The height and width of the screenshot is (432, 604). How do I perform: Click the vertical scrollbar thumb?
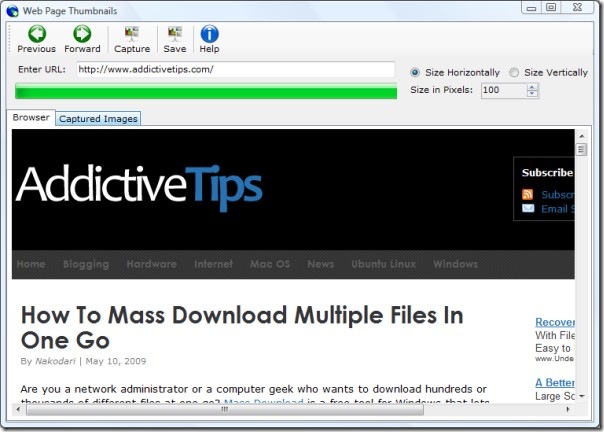click(x=582, y=149)
